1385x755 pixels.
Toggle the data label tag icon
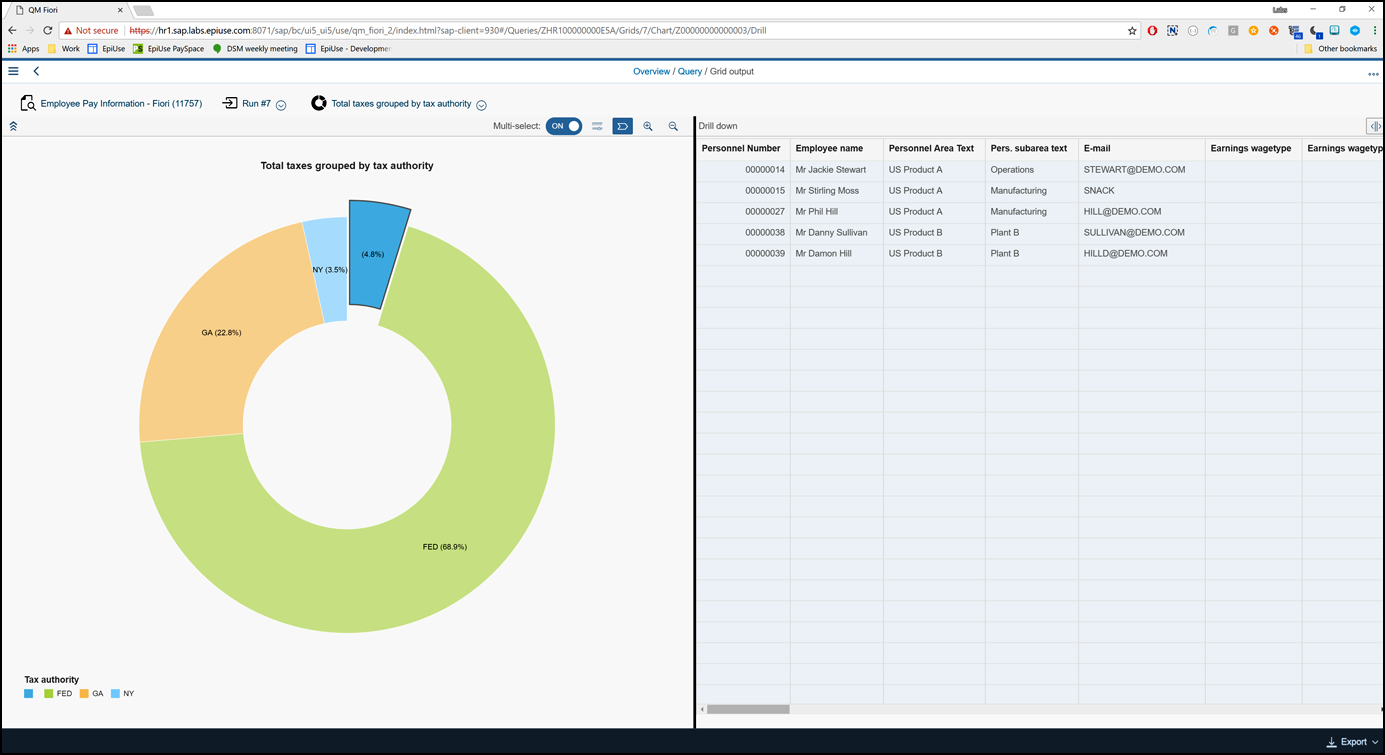click(622, 126)
